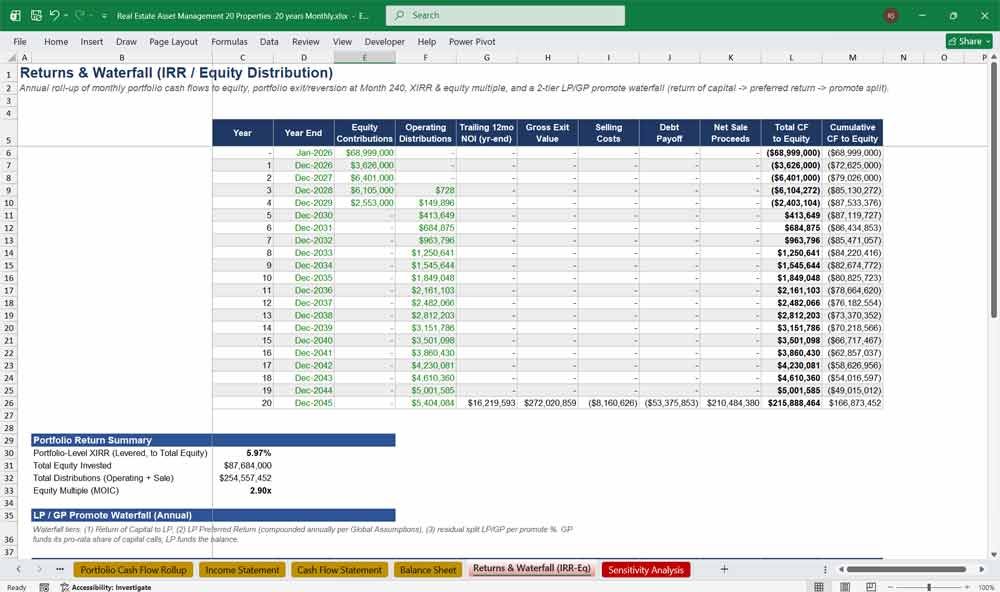Switch to Normal view icon

point(819,587)
